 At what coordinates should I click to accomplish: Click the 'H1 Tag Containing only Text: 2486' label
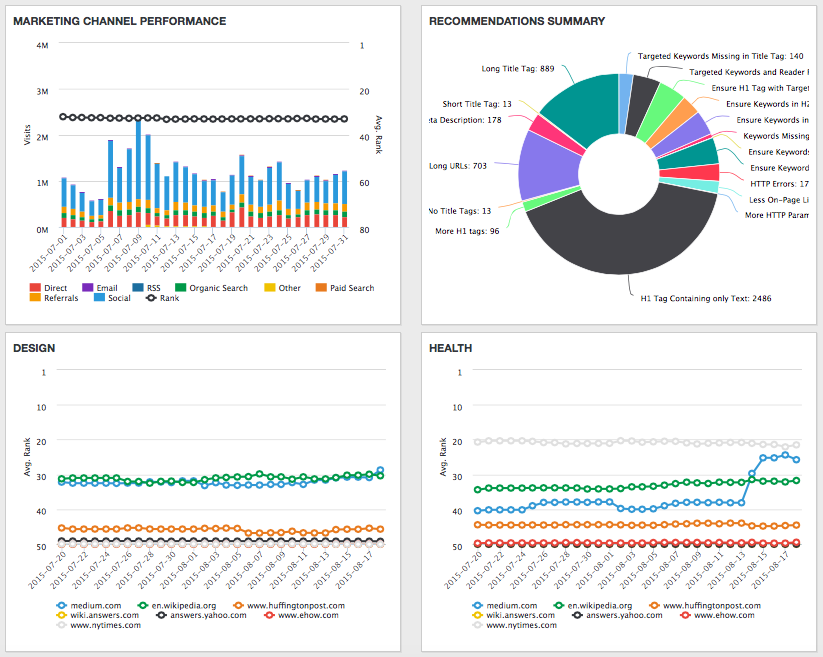[706, 298]
